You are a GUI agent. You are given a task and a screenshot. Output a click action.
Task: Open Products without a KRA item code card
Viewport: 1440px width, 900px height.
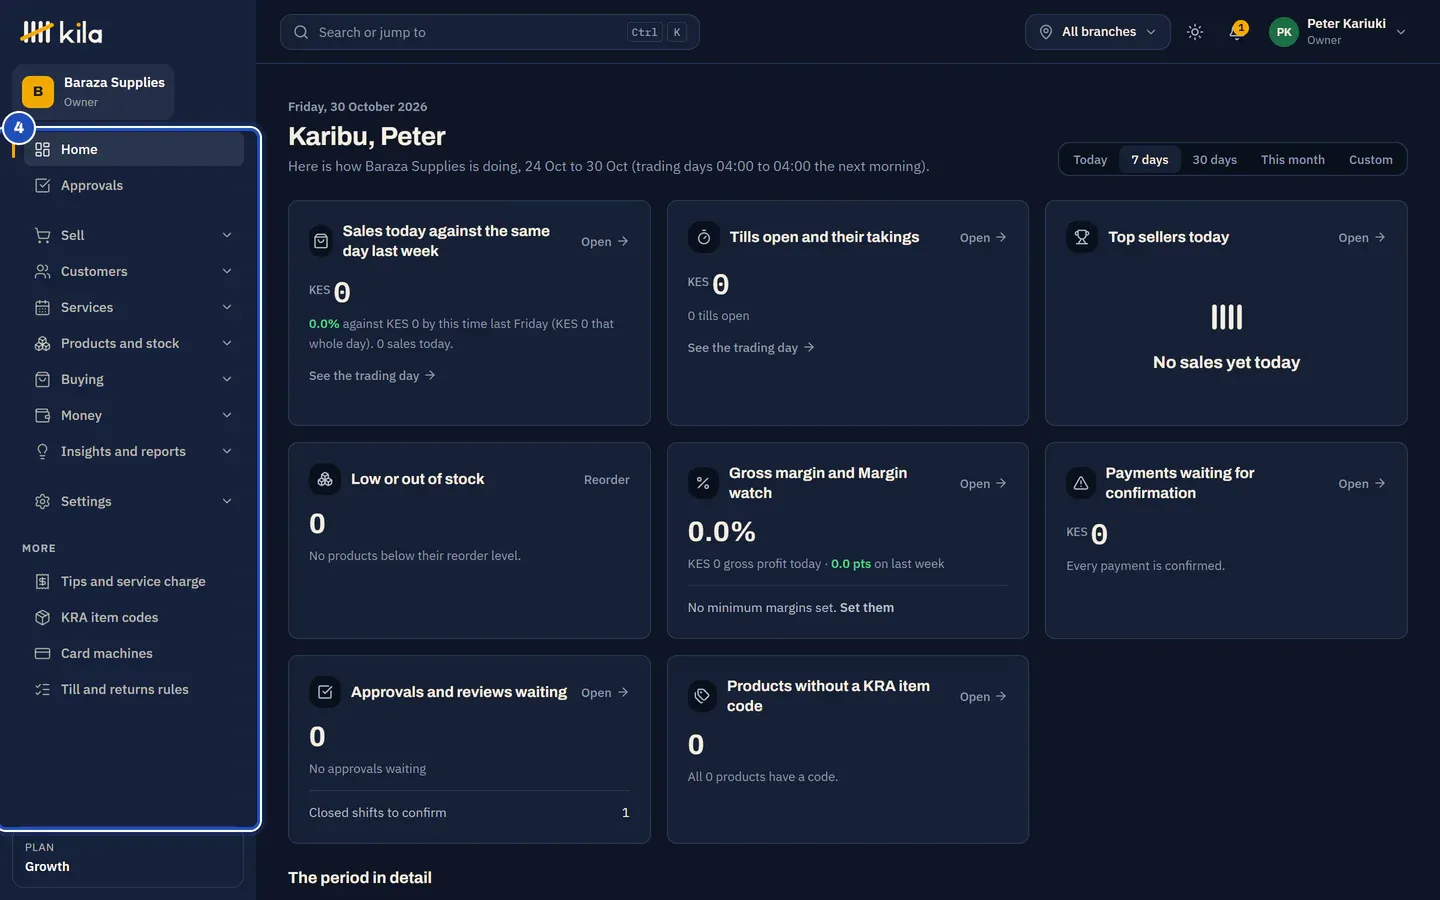click(983, 696)
